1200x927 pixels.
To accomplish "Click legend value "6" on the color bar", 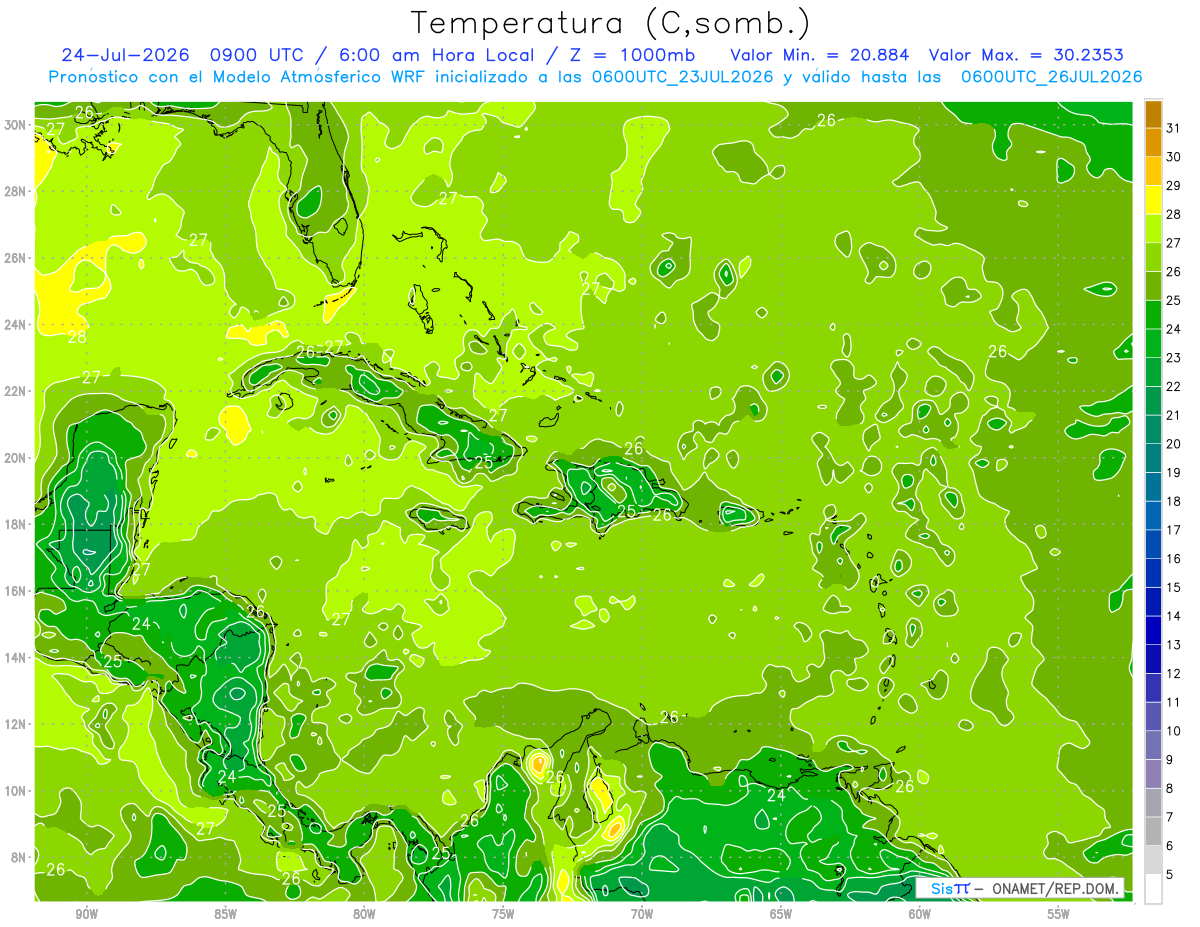I will (x=1171, y=846).
